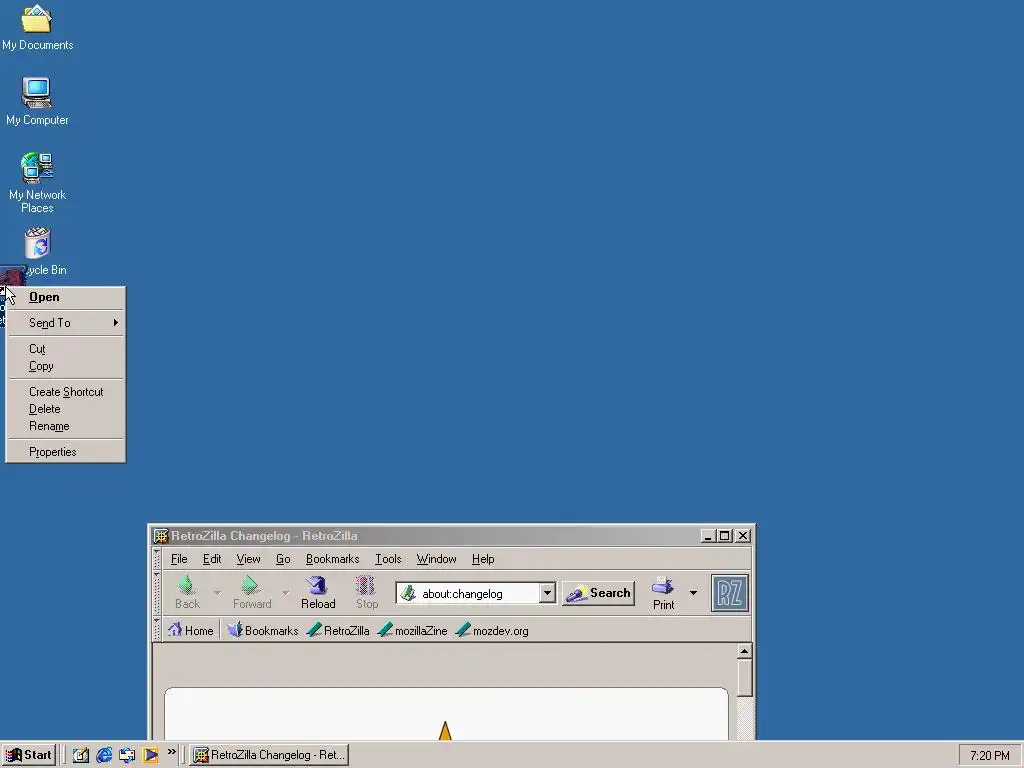Open the RetroZilla bookmark link
Screen dimensions: 1024x768
coord(338,630)
